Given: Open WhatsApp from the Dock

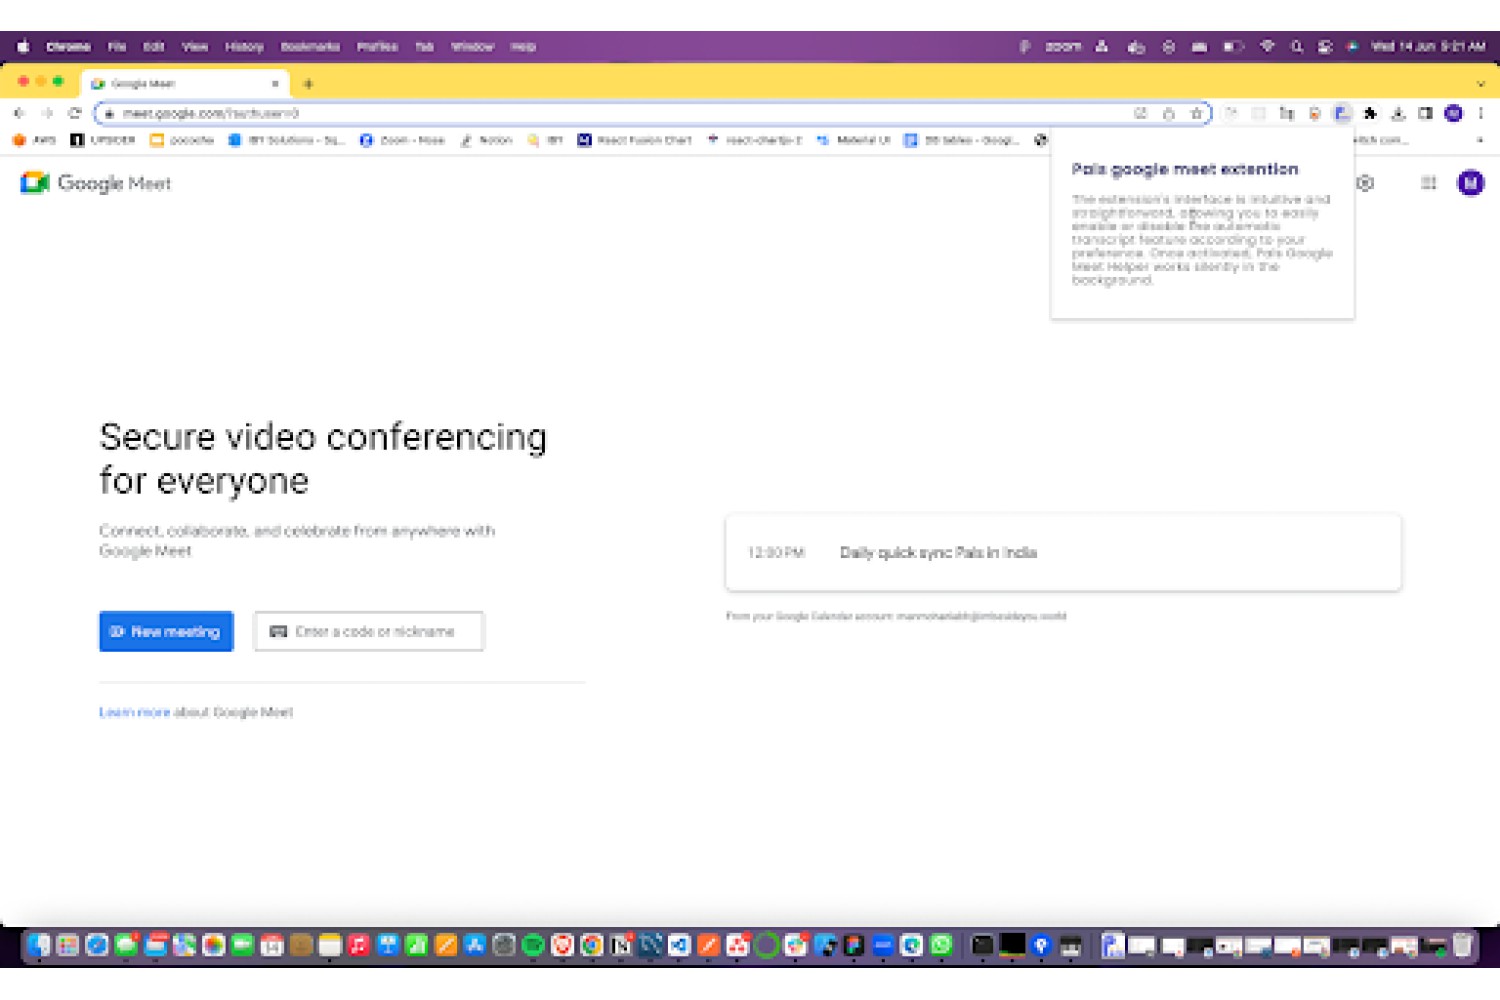Looking at the screenshot, I should pos(941,945).
